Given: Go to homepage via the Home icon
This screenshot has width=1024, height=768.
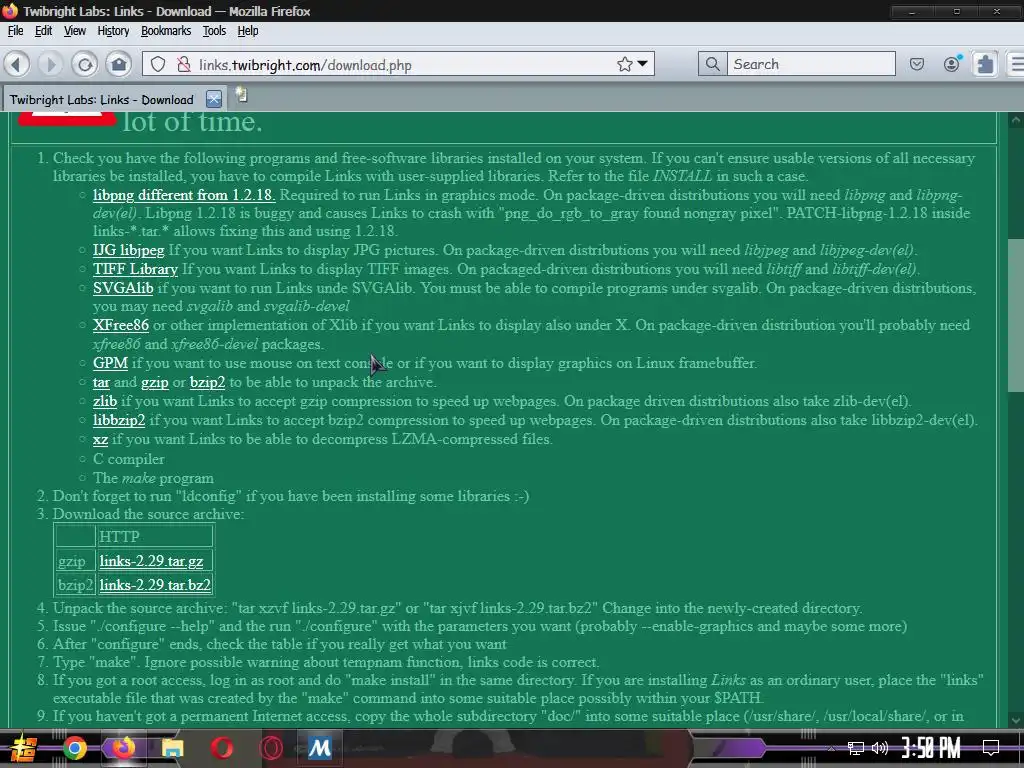Looking at the screenshot, I should pos(119,65).
